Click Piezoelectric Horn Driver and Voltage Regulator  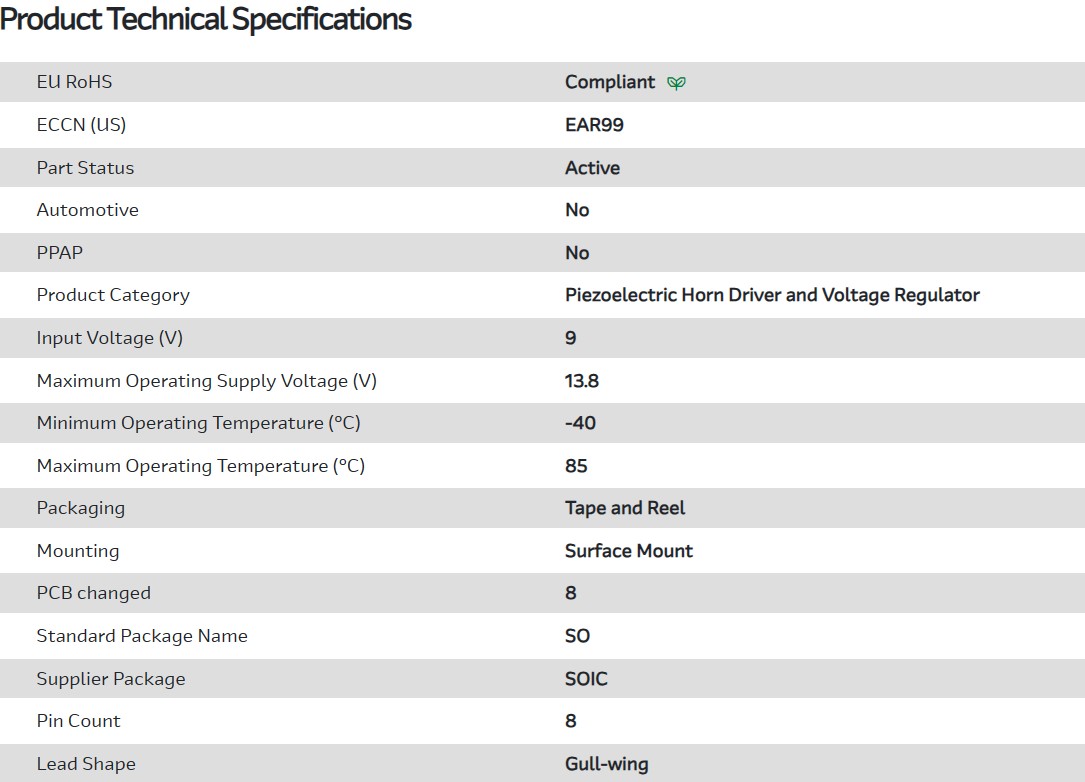click(772, 295)
